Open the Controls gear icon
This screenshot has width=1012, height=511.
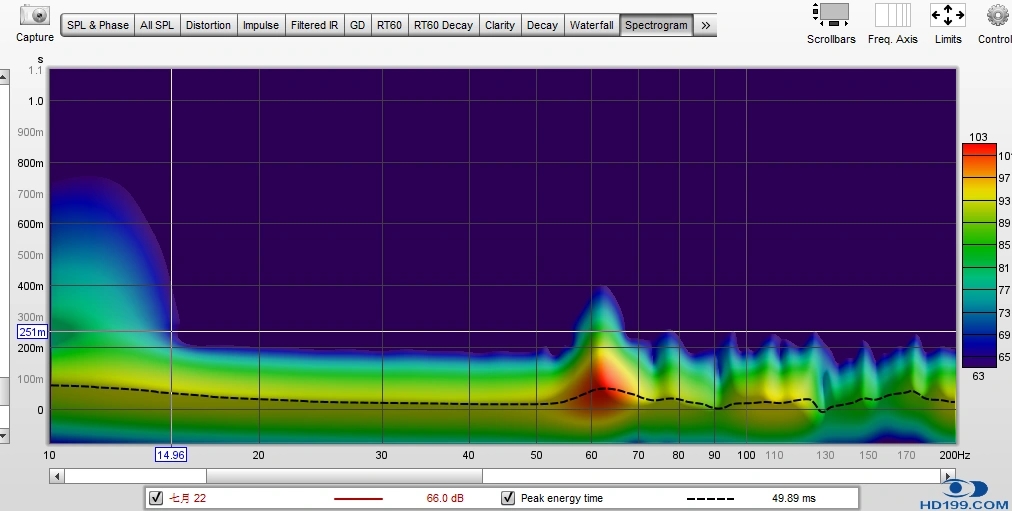[x=996, y=15]
